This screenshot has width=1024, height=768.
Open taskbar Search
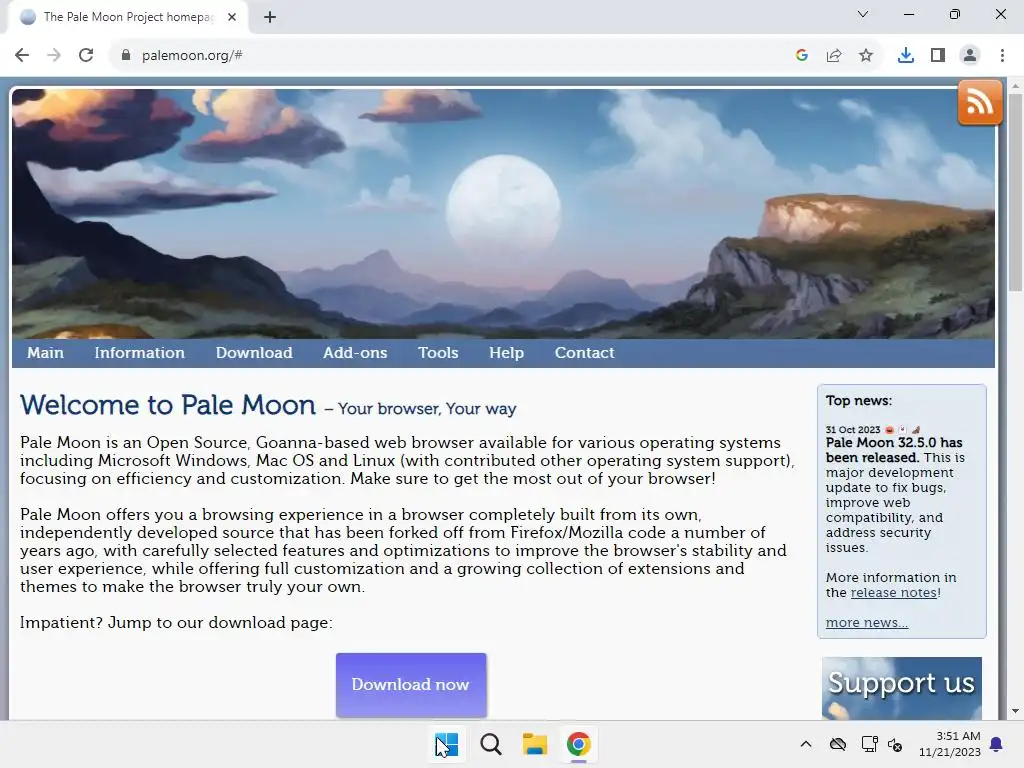(x=490, y=744)
